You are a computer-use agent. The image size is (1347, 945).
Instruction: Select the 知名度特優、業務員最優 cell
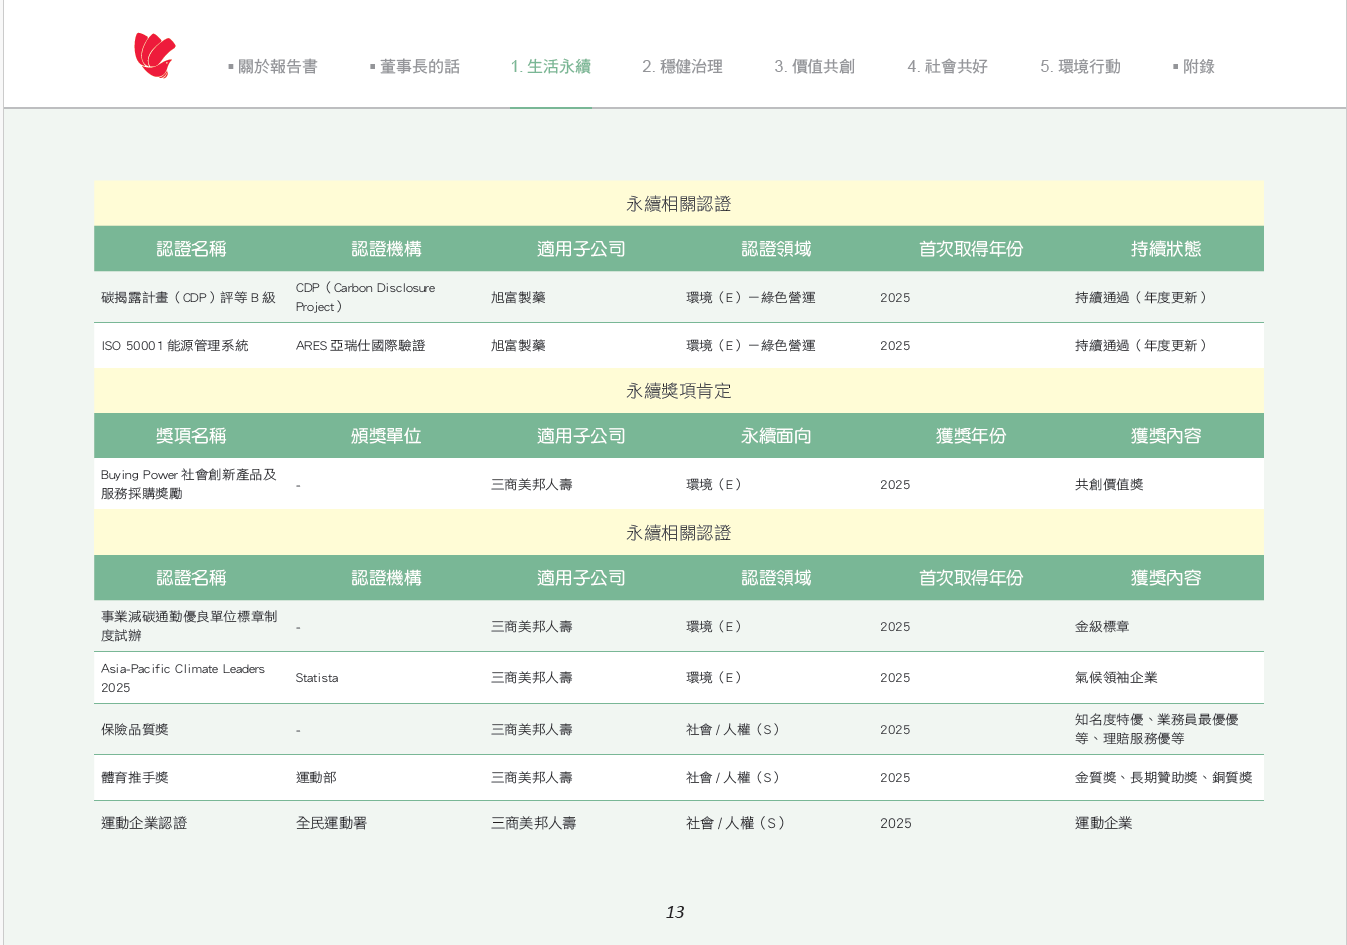[x=1157, y=729]
